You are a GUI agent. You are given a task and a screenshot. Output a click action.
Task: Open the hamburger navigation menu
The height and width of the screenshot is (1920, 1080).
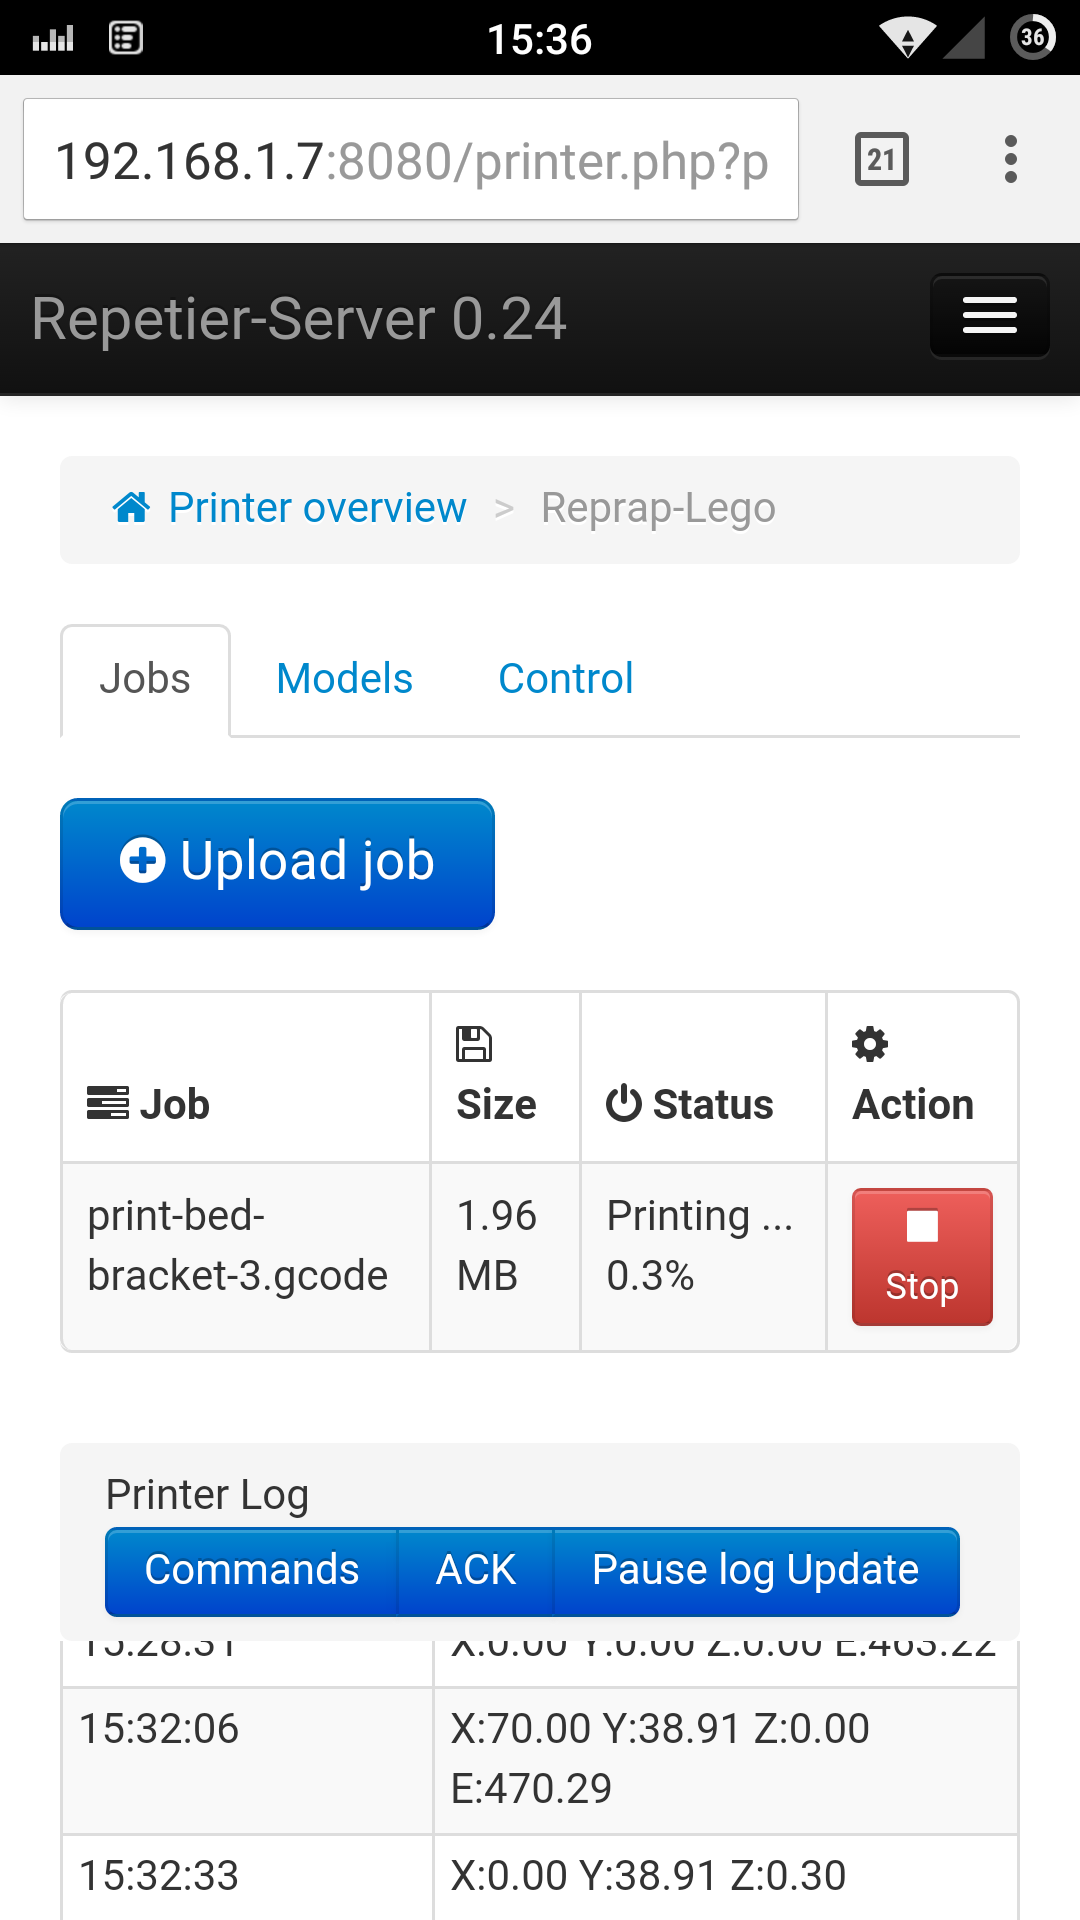click(989, 316)
